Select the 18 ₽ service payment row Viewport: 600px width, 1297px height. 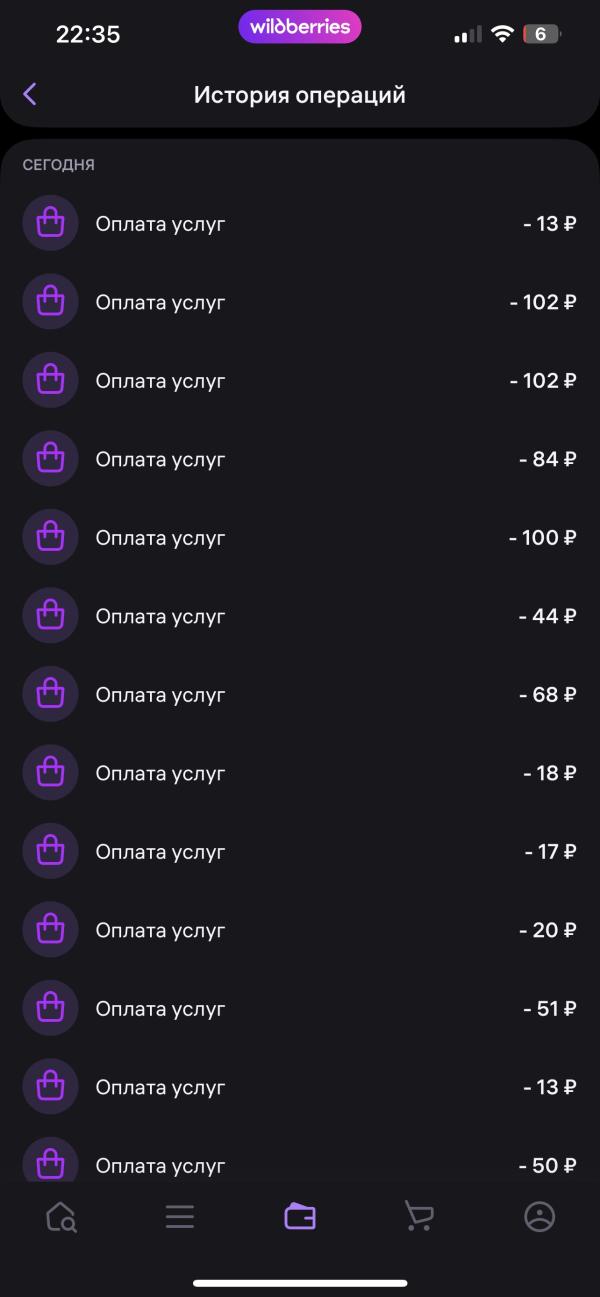[300, 773]
